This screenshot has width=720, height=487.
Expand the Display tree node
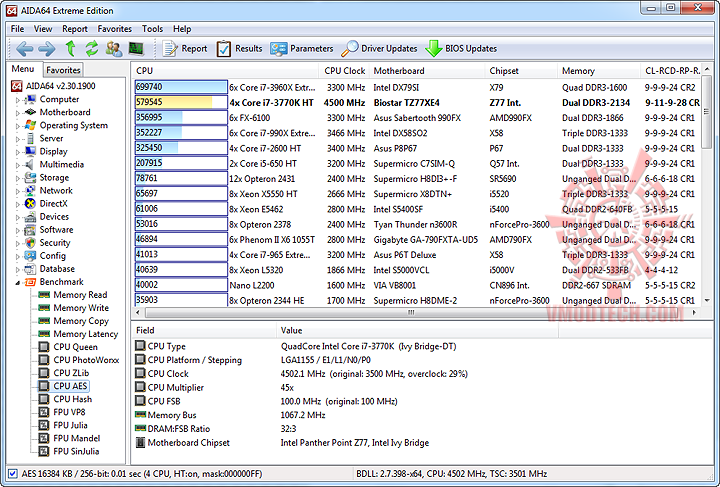(x=17, y=152)
